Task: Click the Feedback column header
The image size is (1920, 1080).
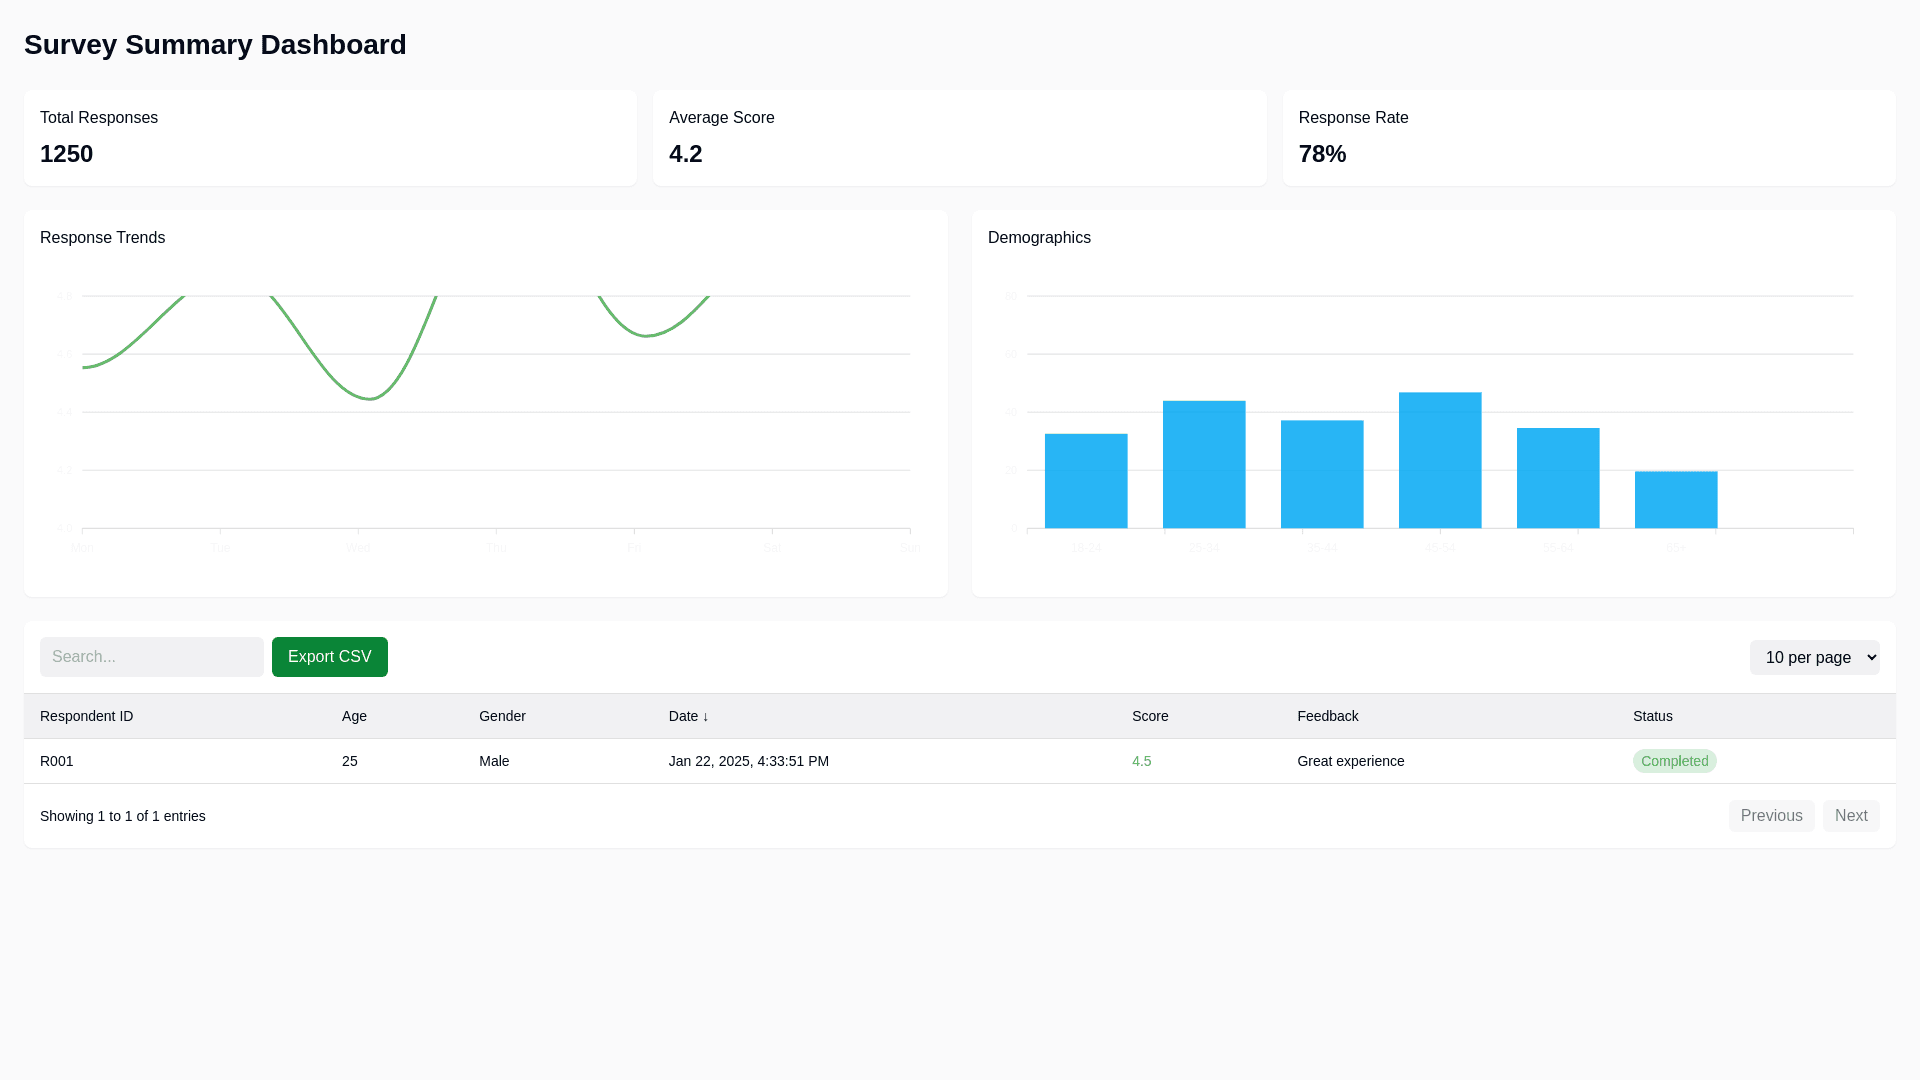Action: 1327,716
